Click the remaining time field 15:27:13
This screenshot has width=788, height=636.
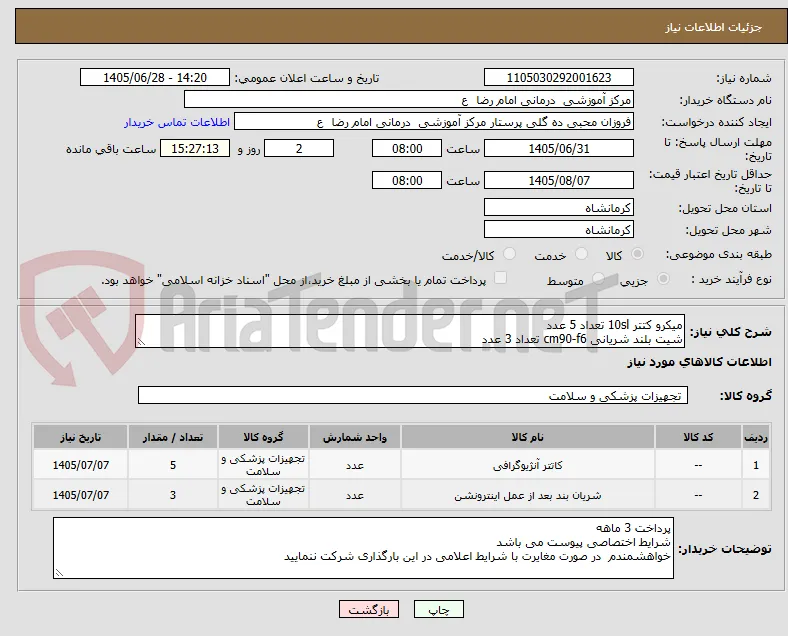point(195,149)
